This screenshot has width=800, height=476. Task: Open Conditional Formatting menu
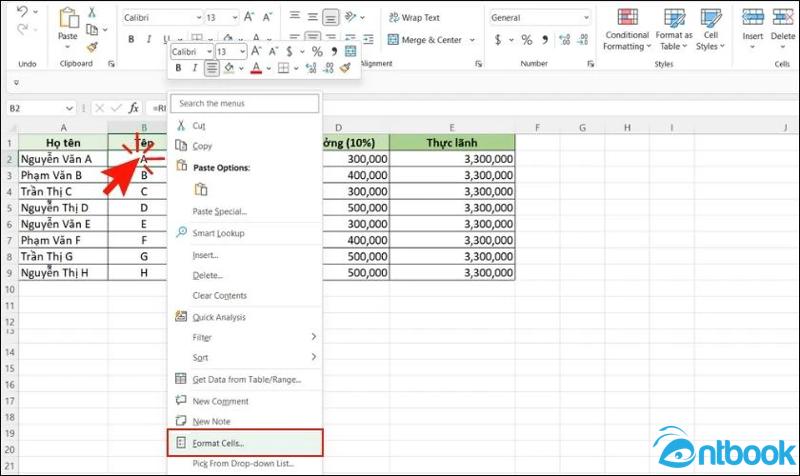(x=627, y=30)
